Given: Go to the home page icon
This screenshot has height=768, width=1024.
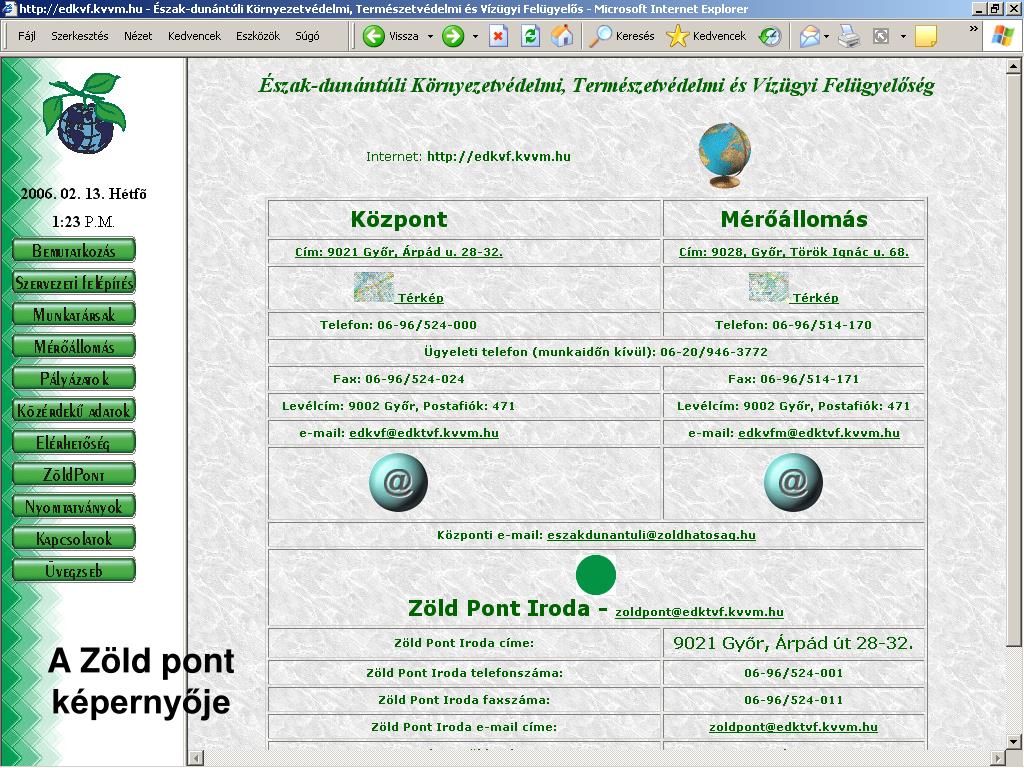Looking at the screenshot, I should (563, 36).
